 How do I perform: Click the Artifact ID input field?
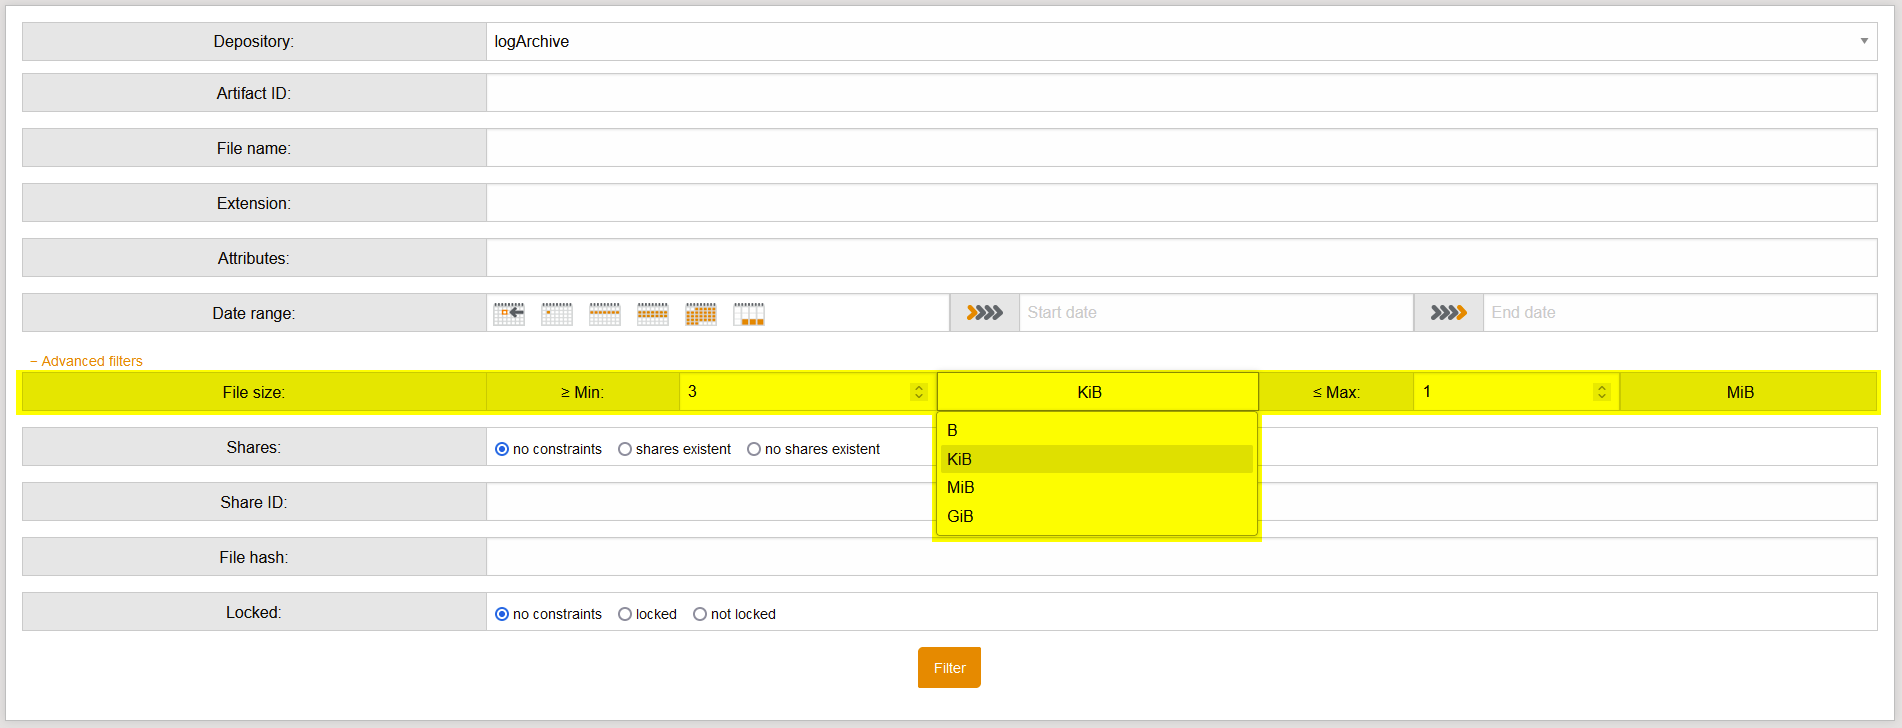[1180, 93]
